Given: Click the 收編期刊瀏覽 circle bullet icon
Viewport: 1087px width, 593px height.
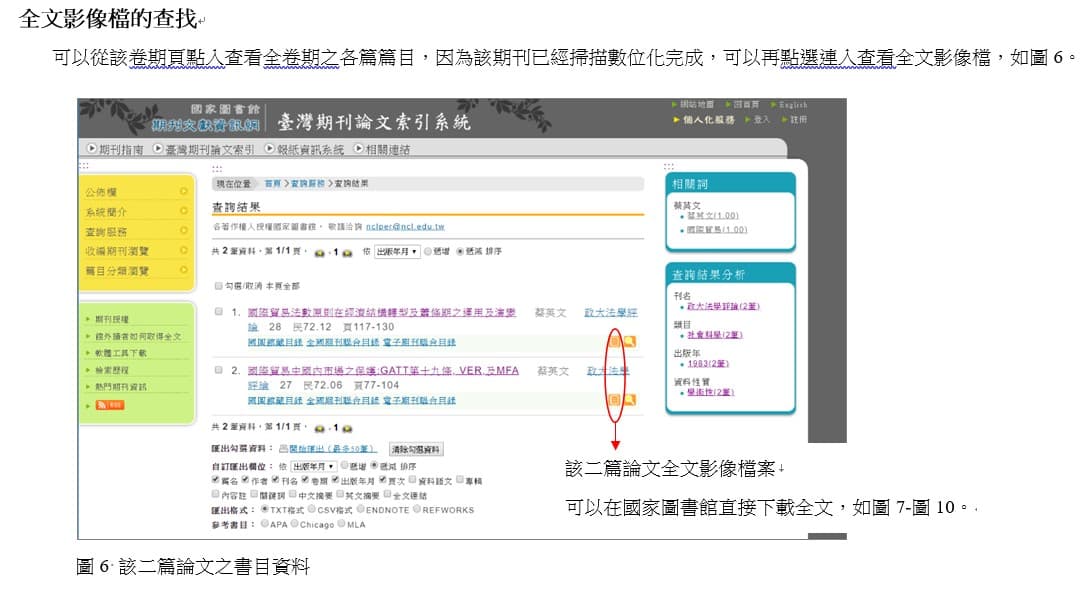Looking at the screenshot, I should coord(184,250).
